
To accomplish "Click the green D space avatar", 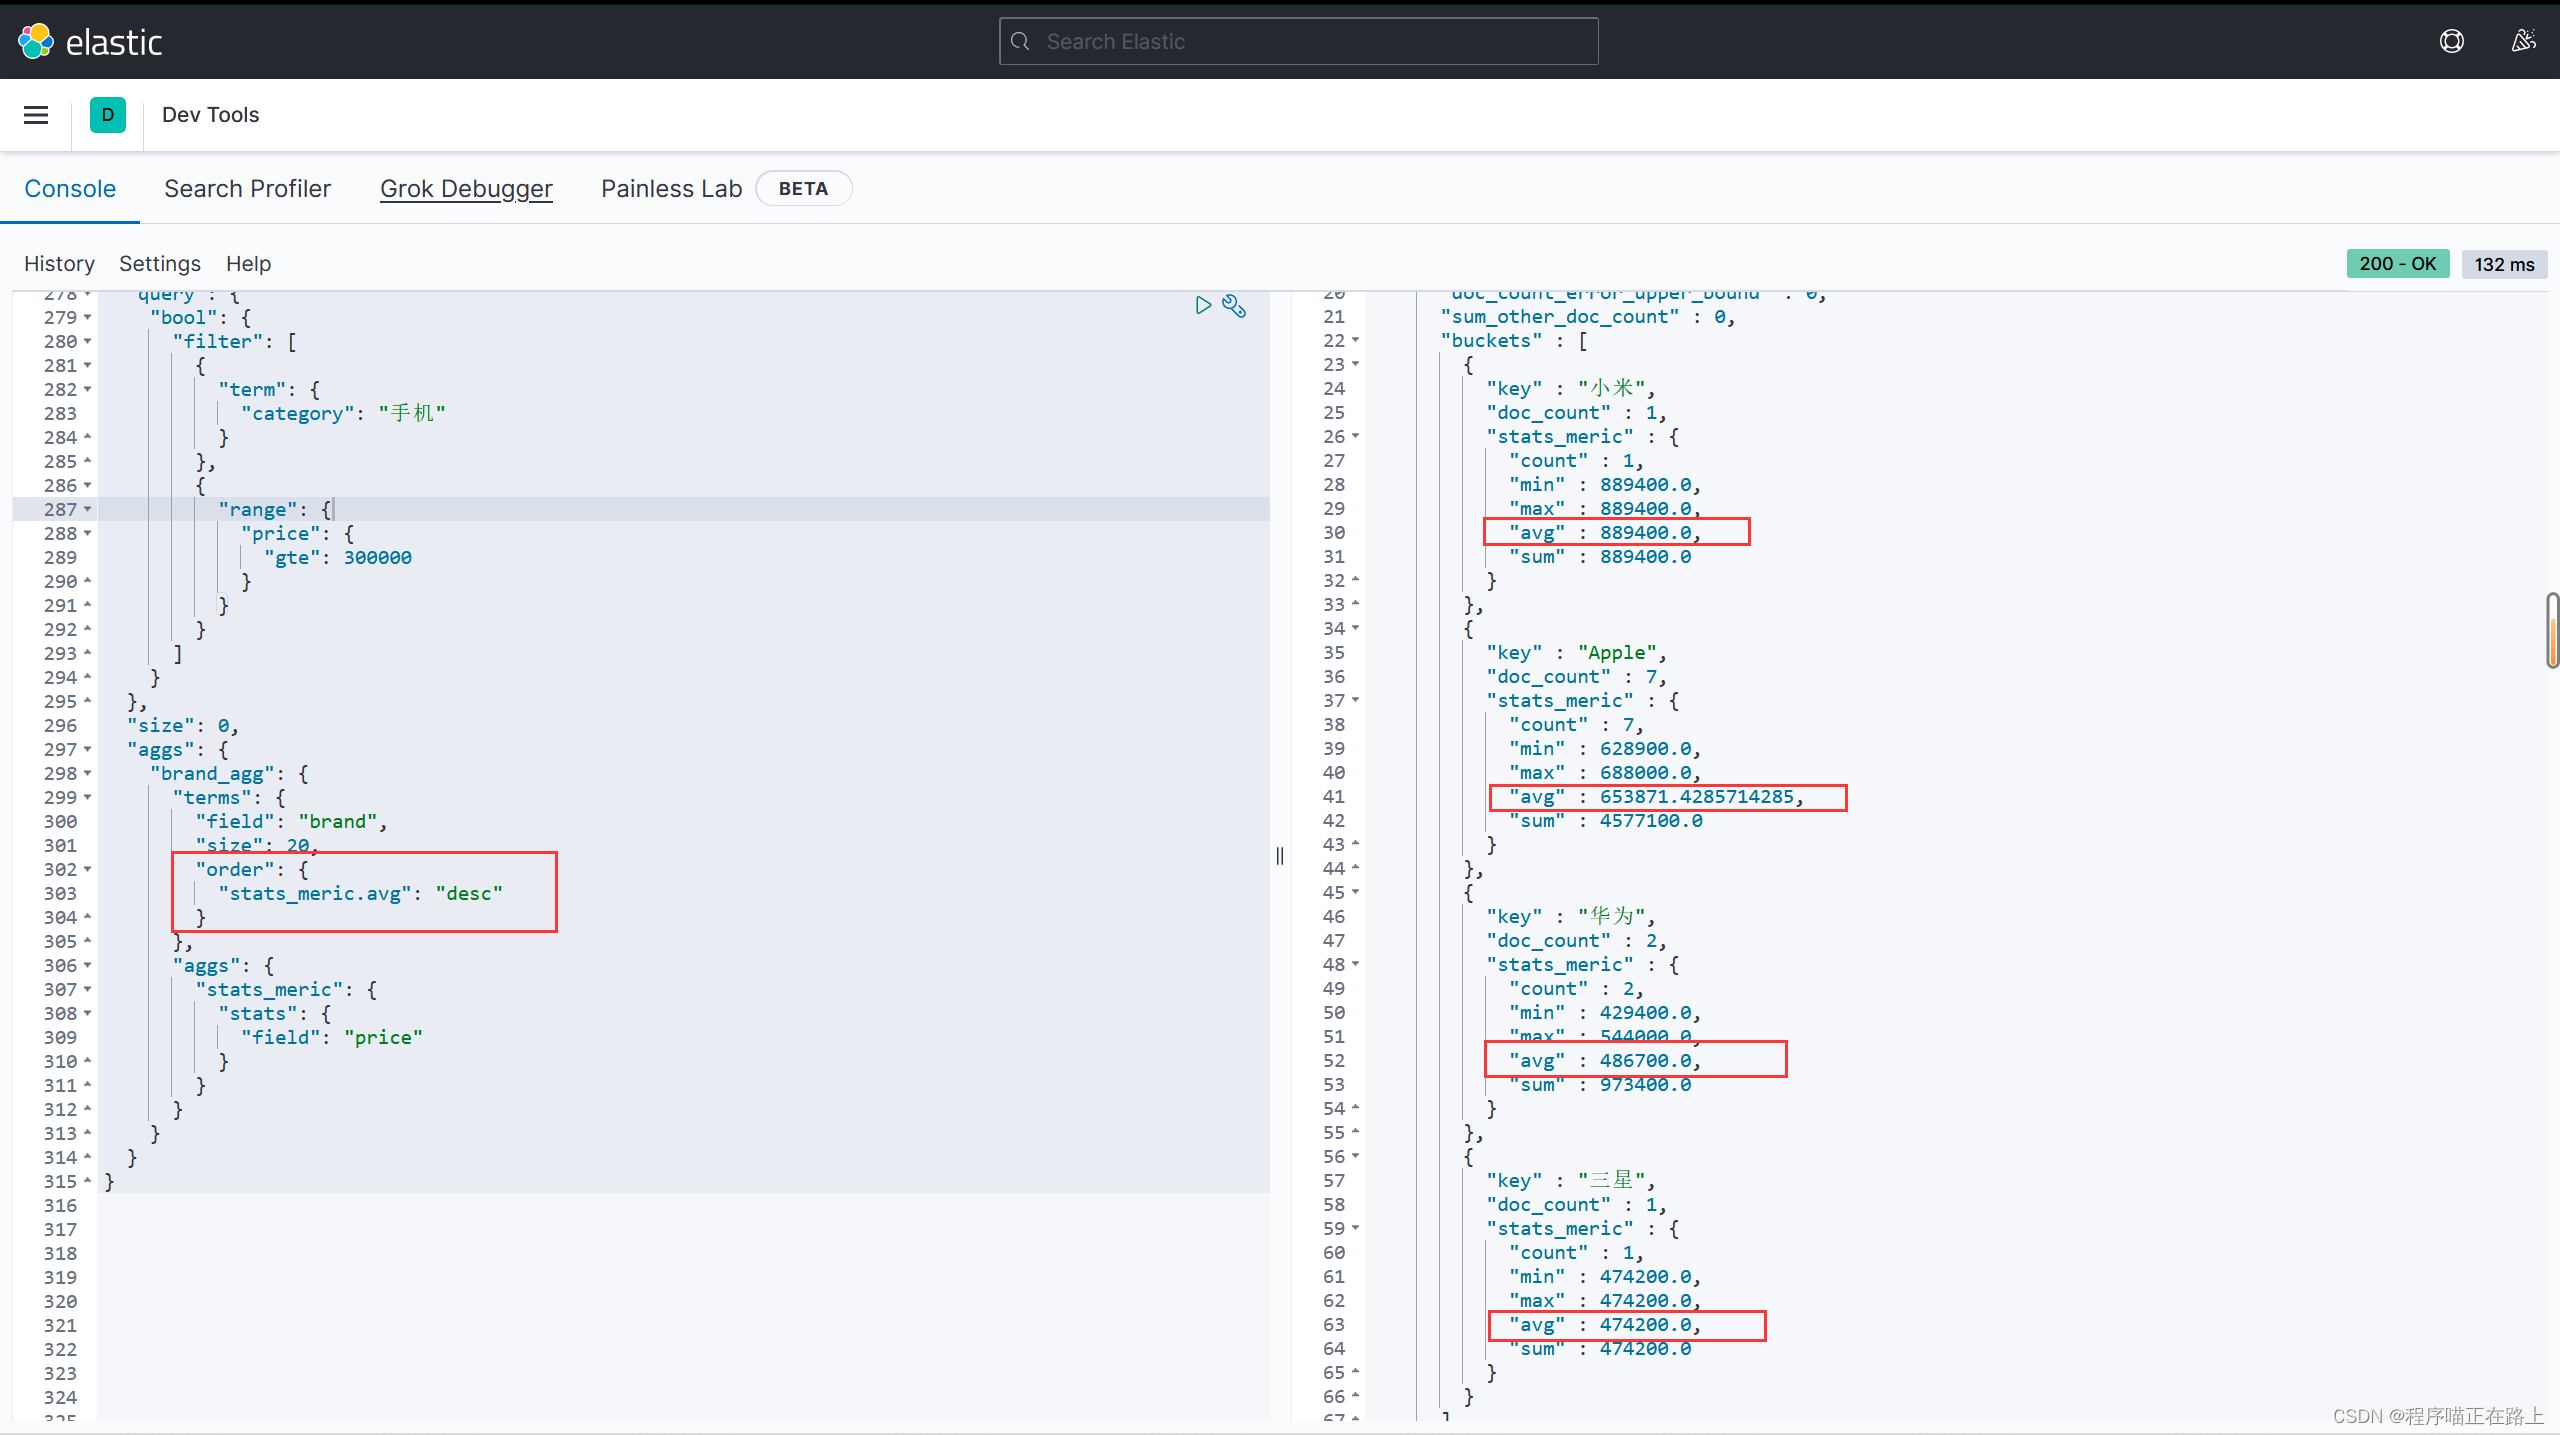I will (x=107, y=115).
